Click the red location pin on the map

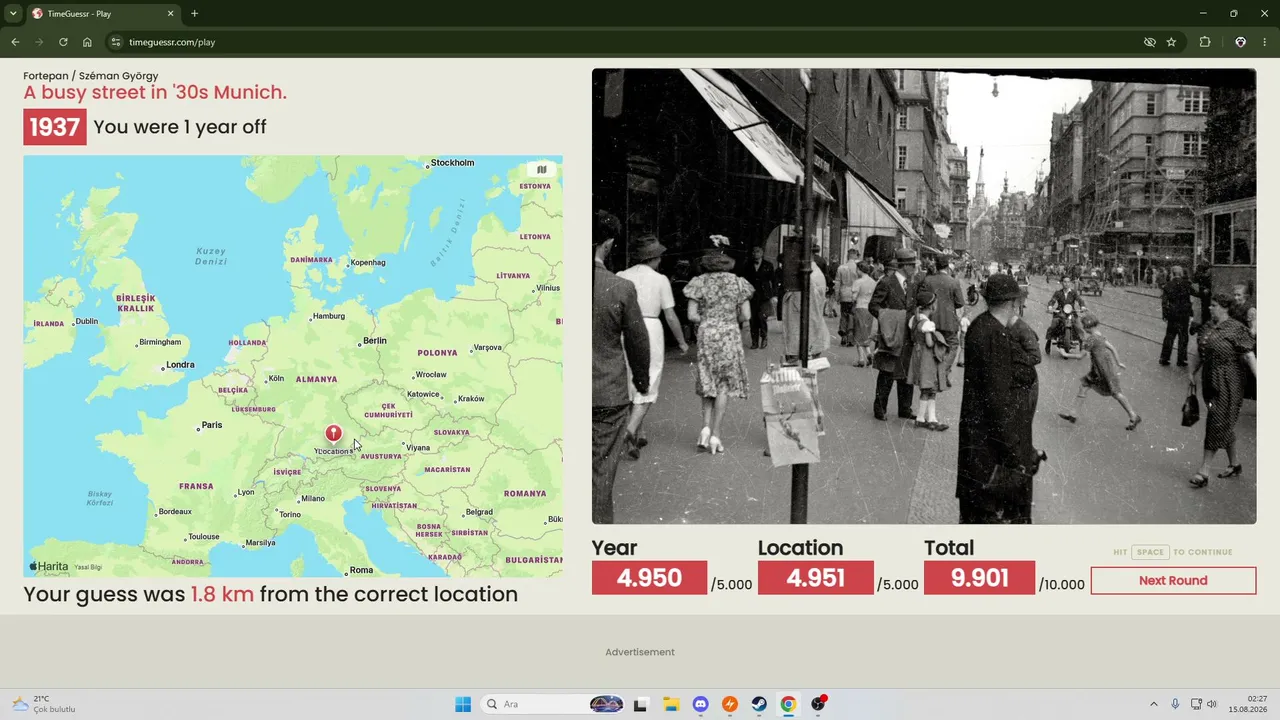point(333,433)
